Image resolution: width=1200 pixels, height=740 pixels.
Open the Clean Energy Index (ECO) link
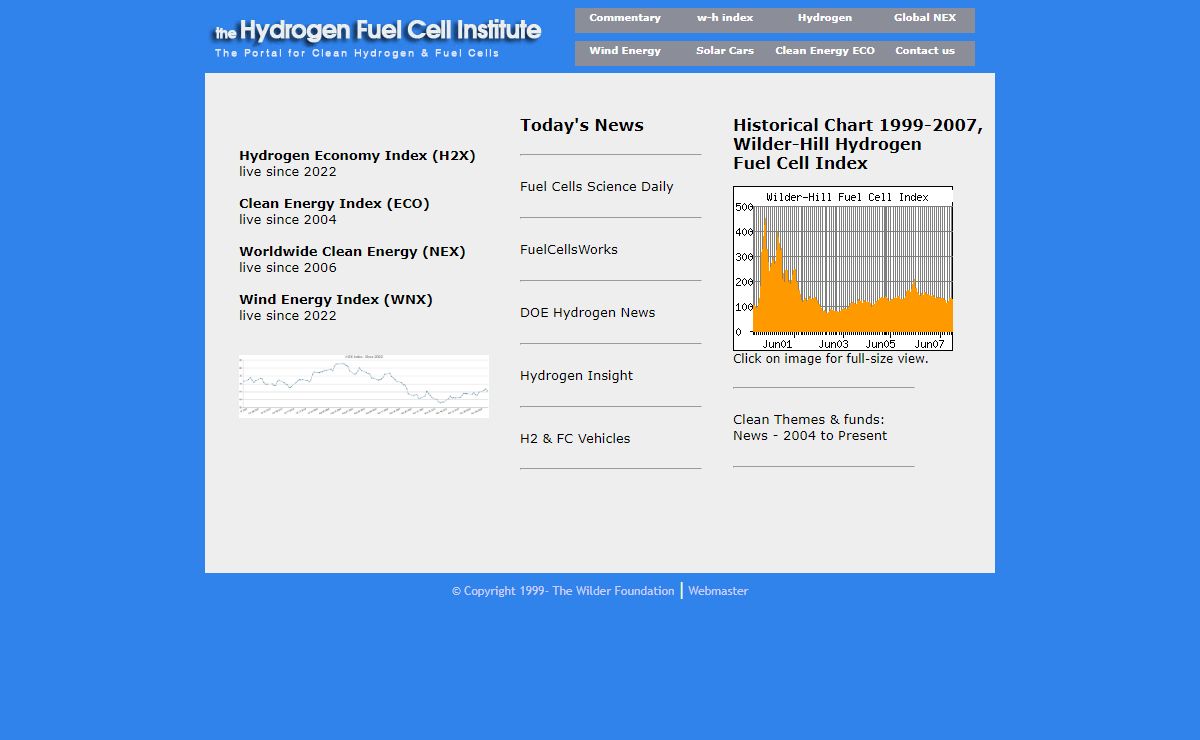pyautogui.click(x=334, y=204)
